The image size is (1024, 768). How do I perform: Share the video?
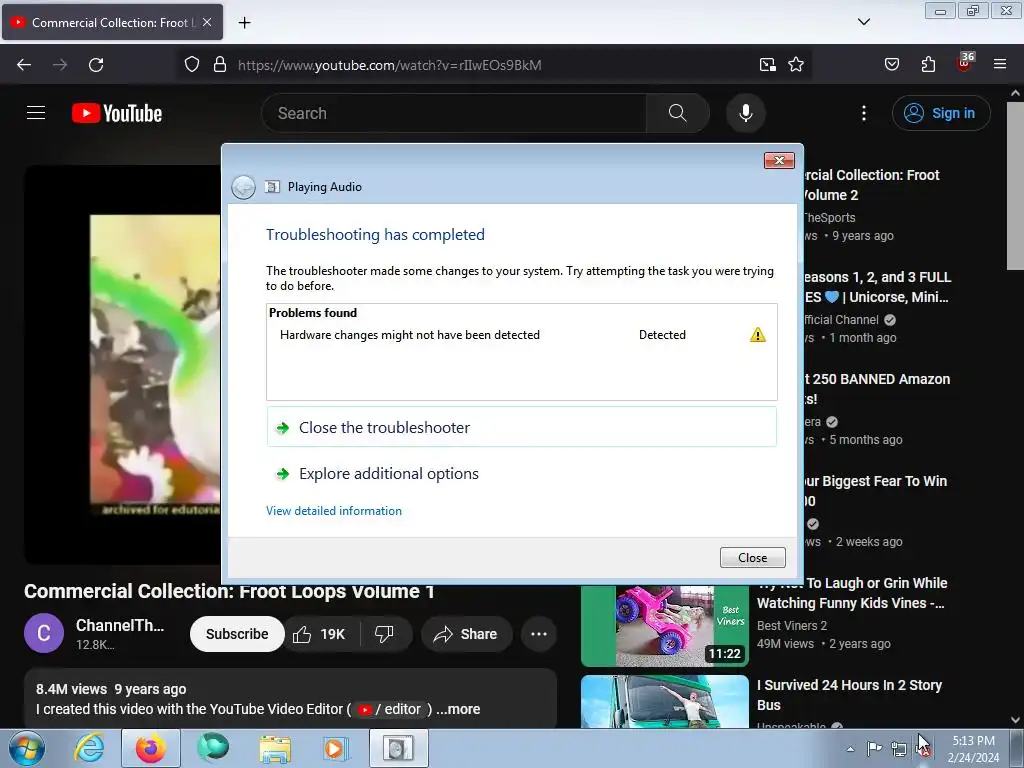pyautogui.click(x=466, y=634)
